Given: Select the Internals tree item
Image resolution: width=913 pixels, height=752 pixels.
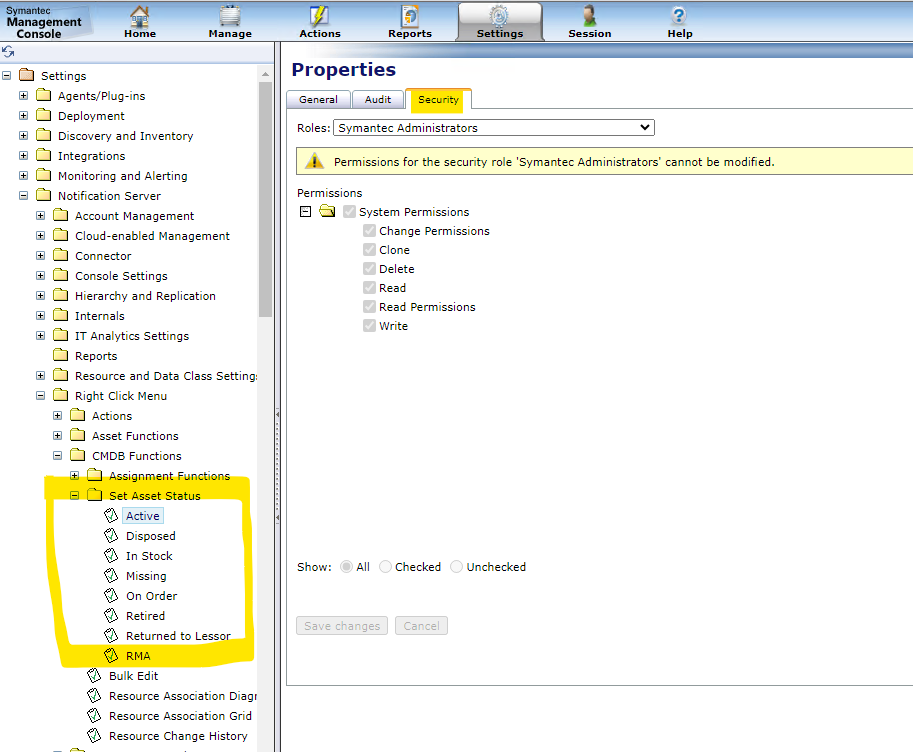Looking at the screenshot, I should click(100, 316).
